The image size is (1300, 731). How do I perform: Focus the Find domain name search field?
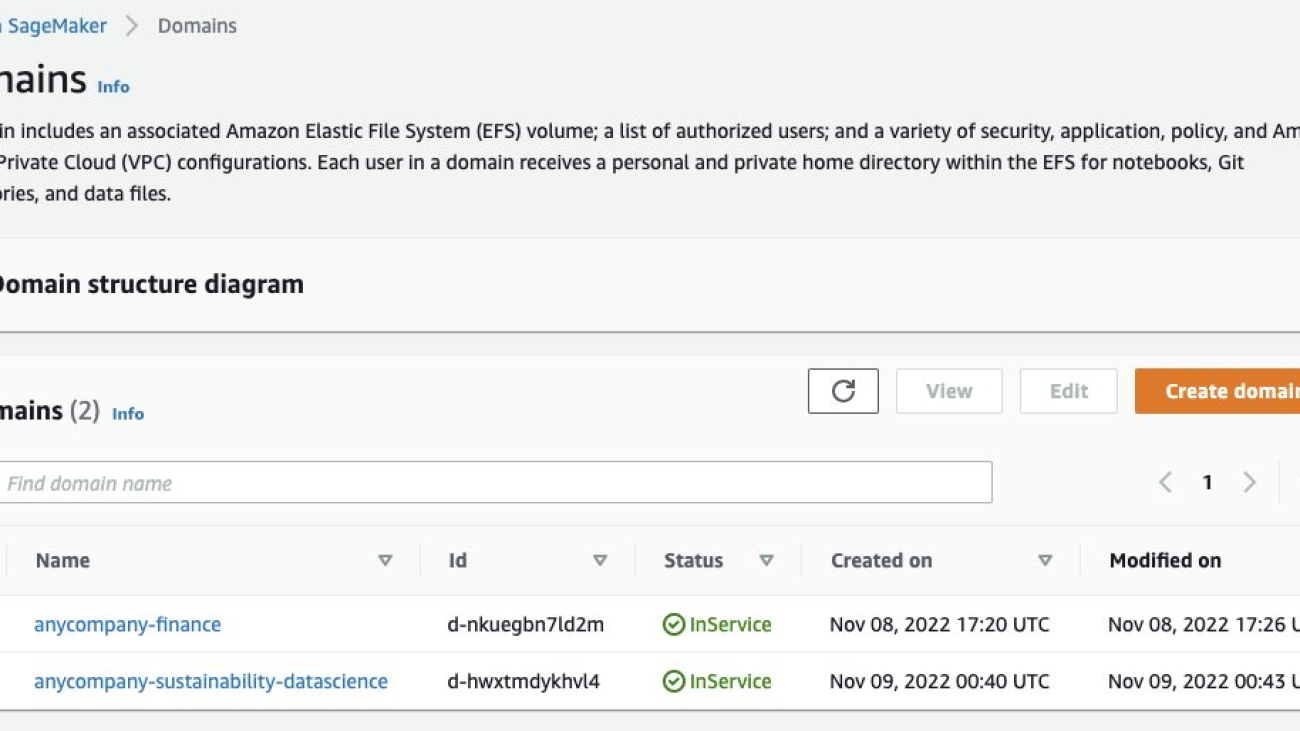coord(495,483)
